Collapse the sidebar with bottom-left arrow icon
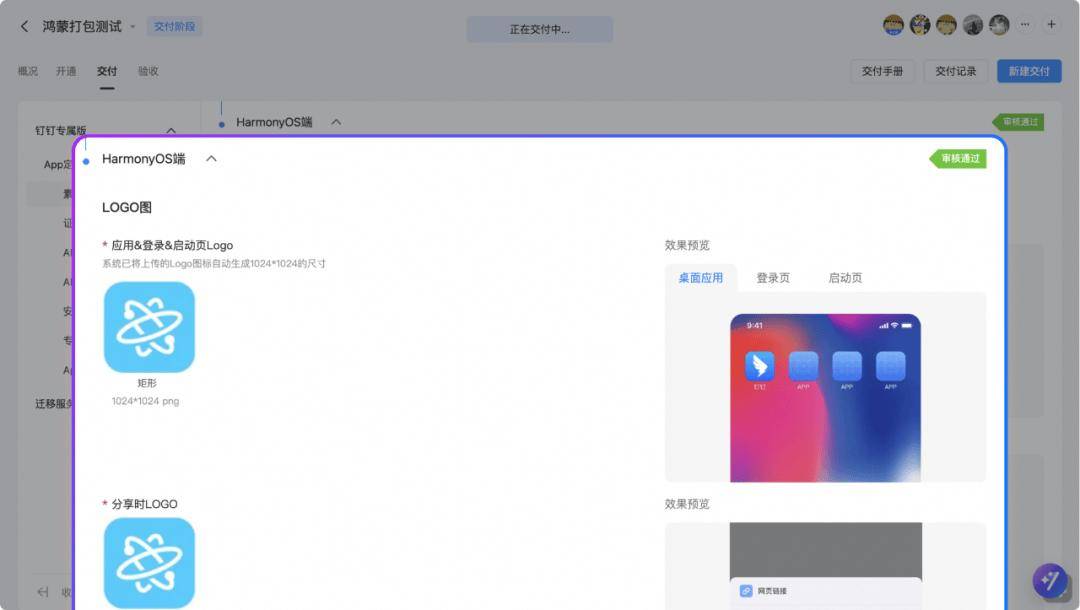This screenshot has width=1080, height=610. [43, 591]
